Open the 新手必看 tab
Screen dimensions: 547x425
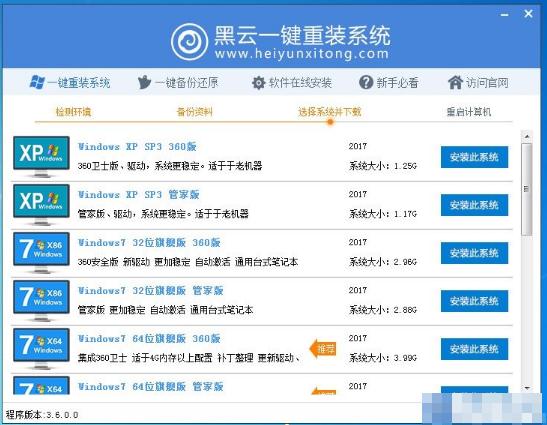tap(389, 83)
